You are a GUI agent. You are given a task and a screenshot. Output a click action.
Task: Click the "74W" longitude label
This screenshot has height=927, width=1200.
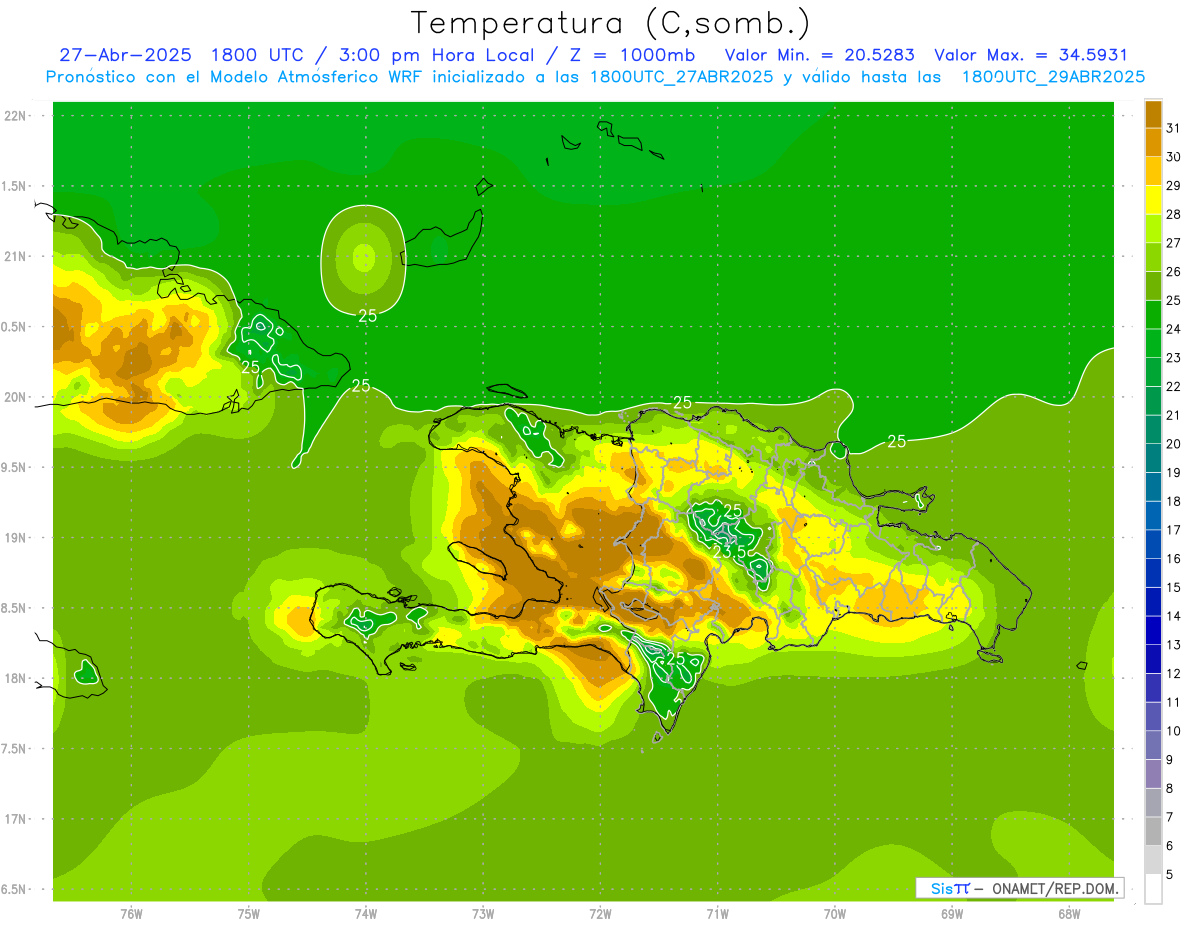pyautogui.click(x=366, y=913)
